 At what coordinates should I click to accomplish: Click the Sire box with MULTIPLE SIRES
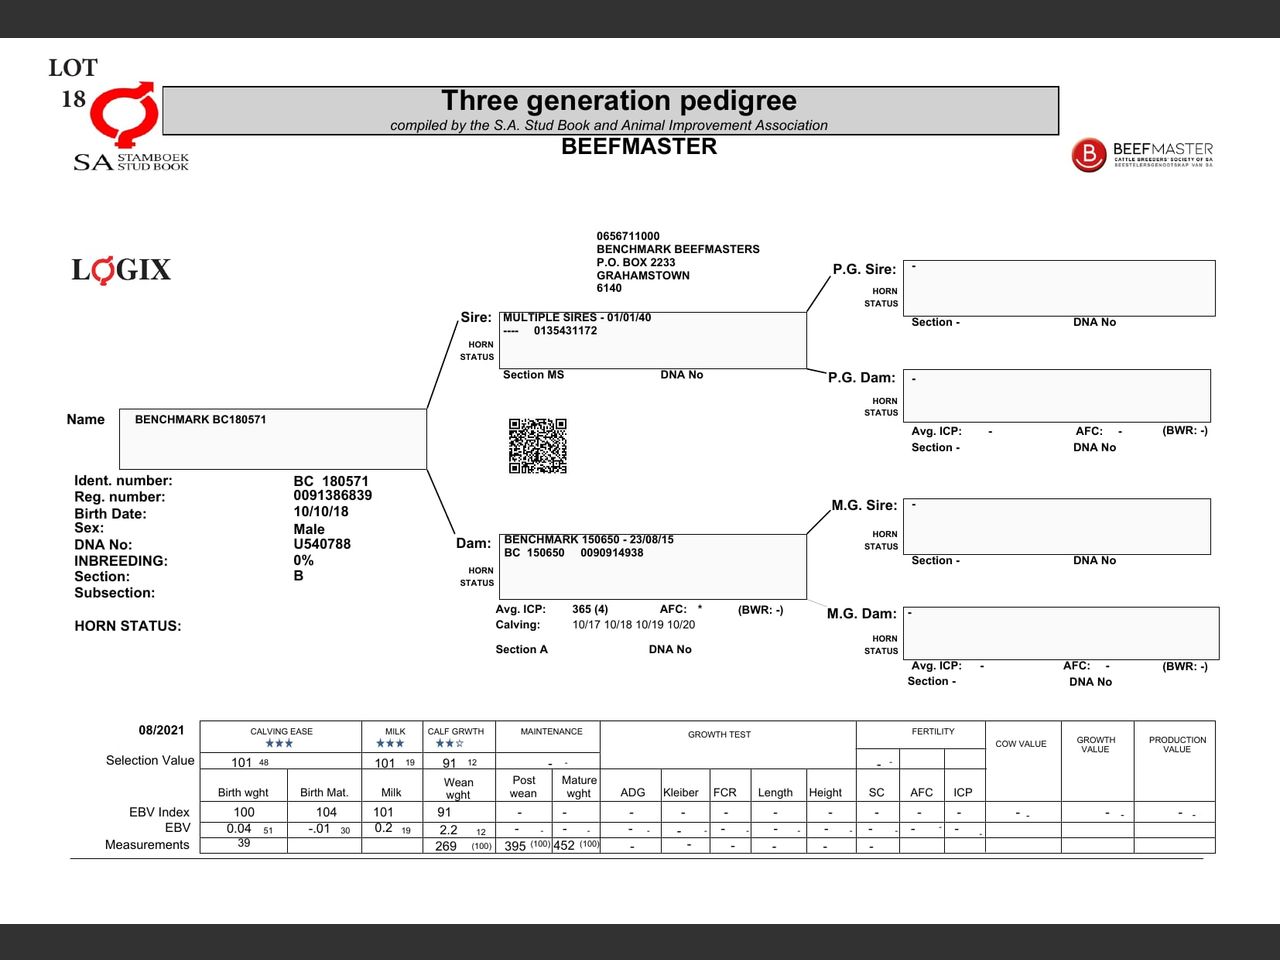click(652, 340)
